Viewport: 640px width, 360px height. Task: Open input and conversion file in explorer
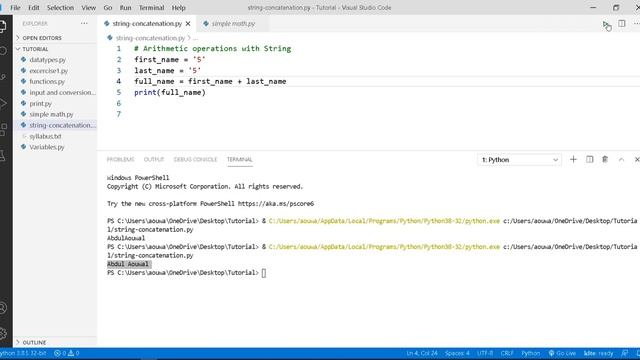click(62, 93)
